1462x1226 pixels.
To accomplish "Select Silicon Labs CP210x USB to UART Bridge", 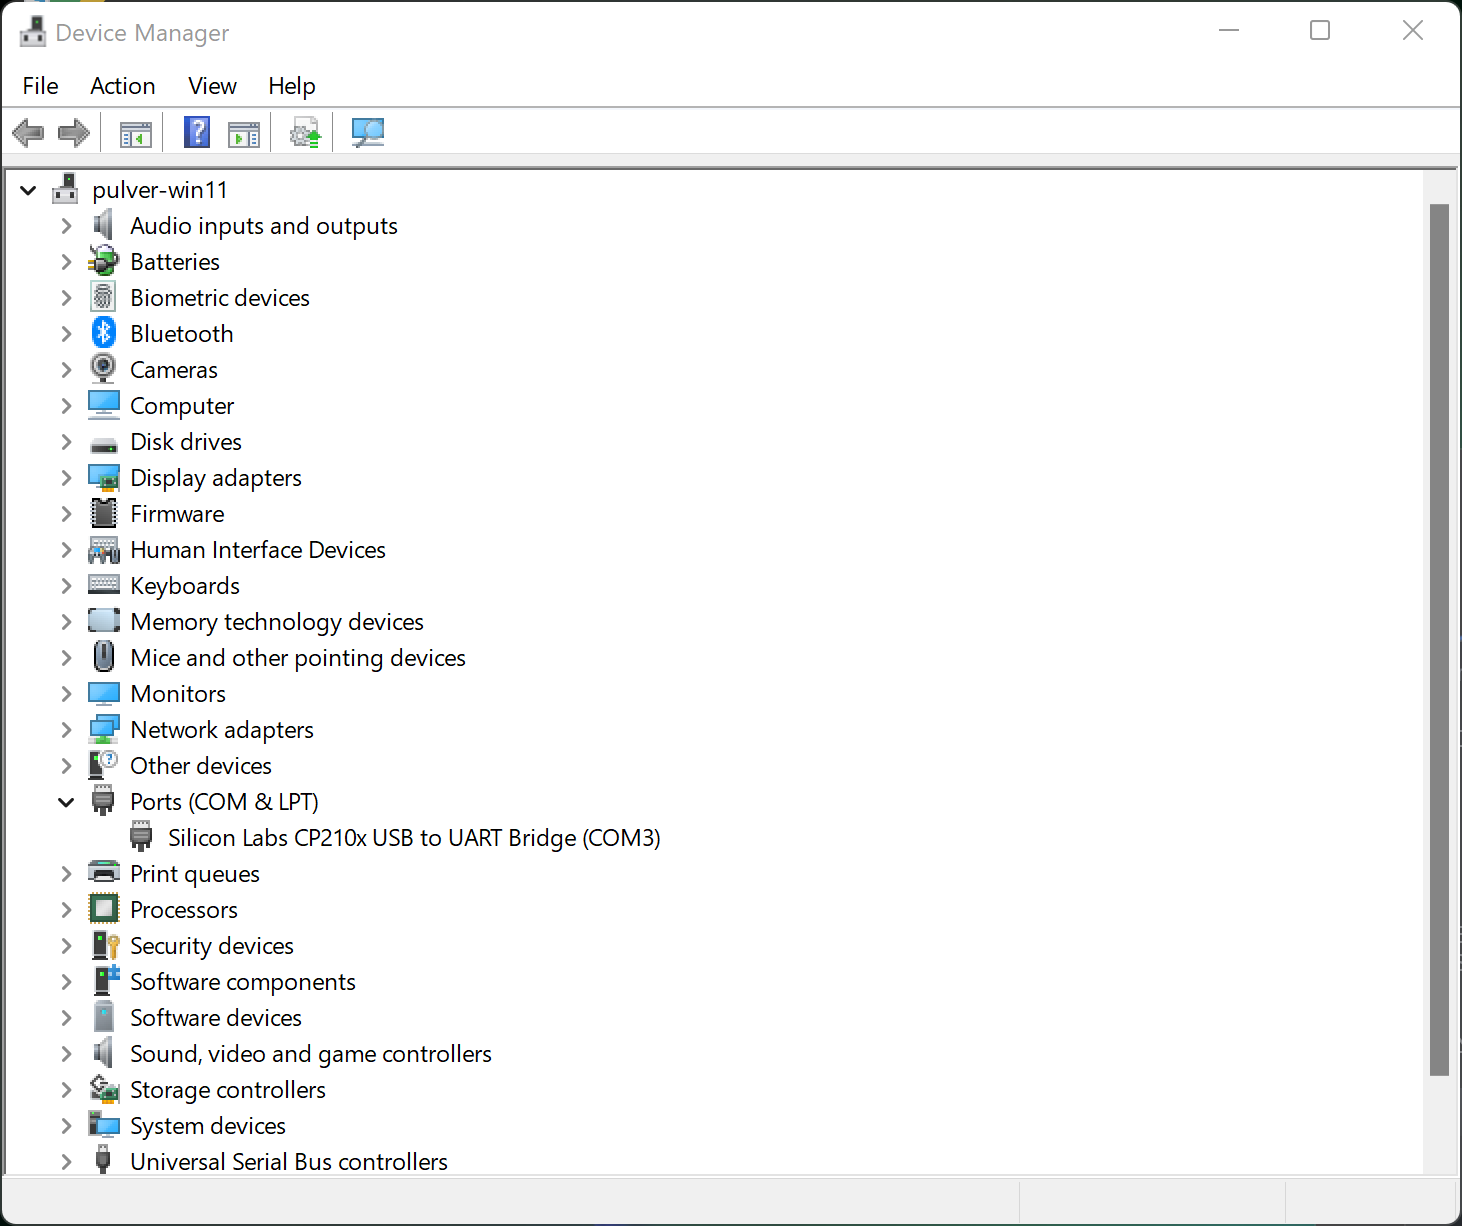I will coord(414,837).
